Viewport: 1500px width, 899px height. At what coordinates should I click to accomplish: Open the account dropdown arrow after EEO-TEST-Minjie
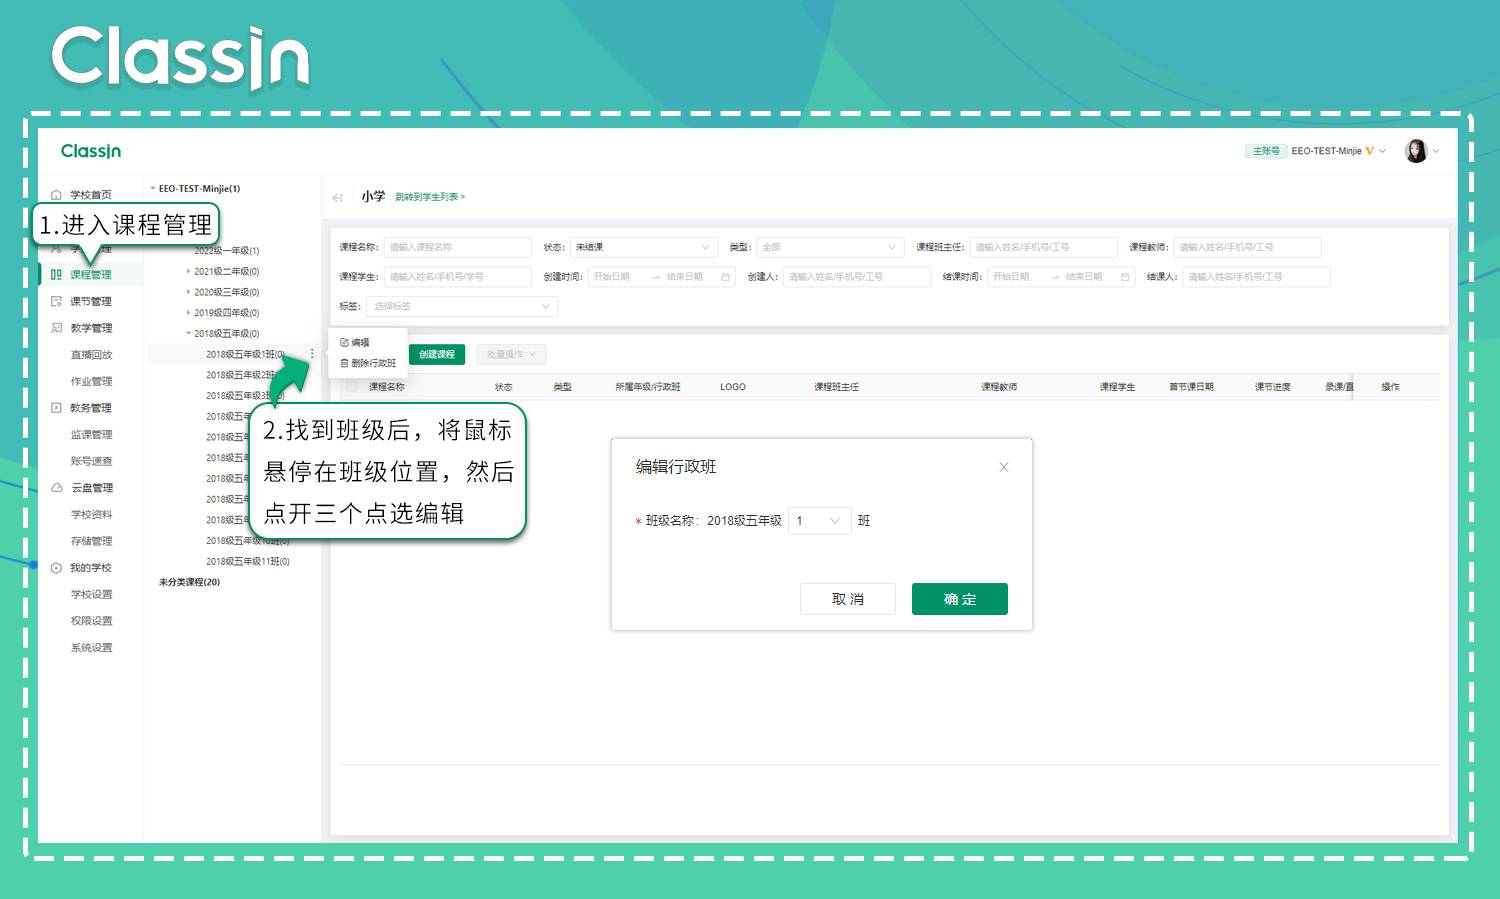click(1383, 151)
